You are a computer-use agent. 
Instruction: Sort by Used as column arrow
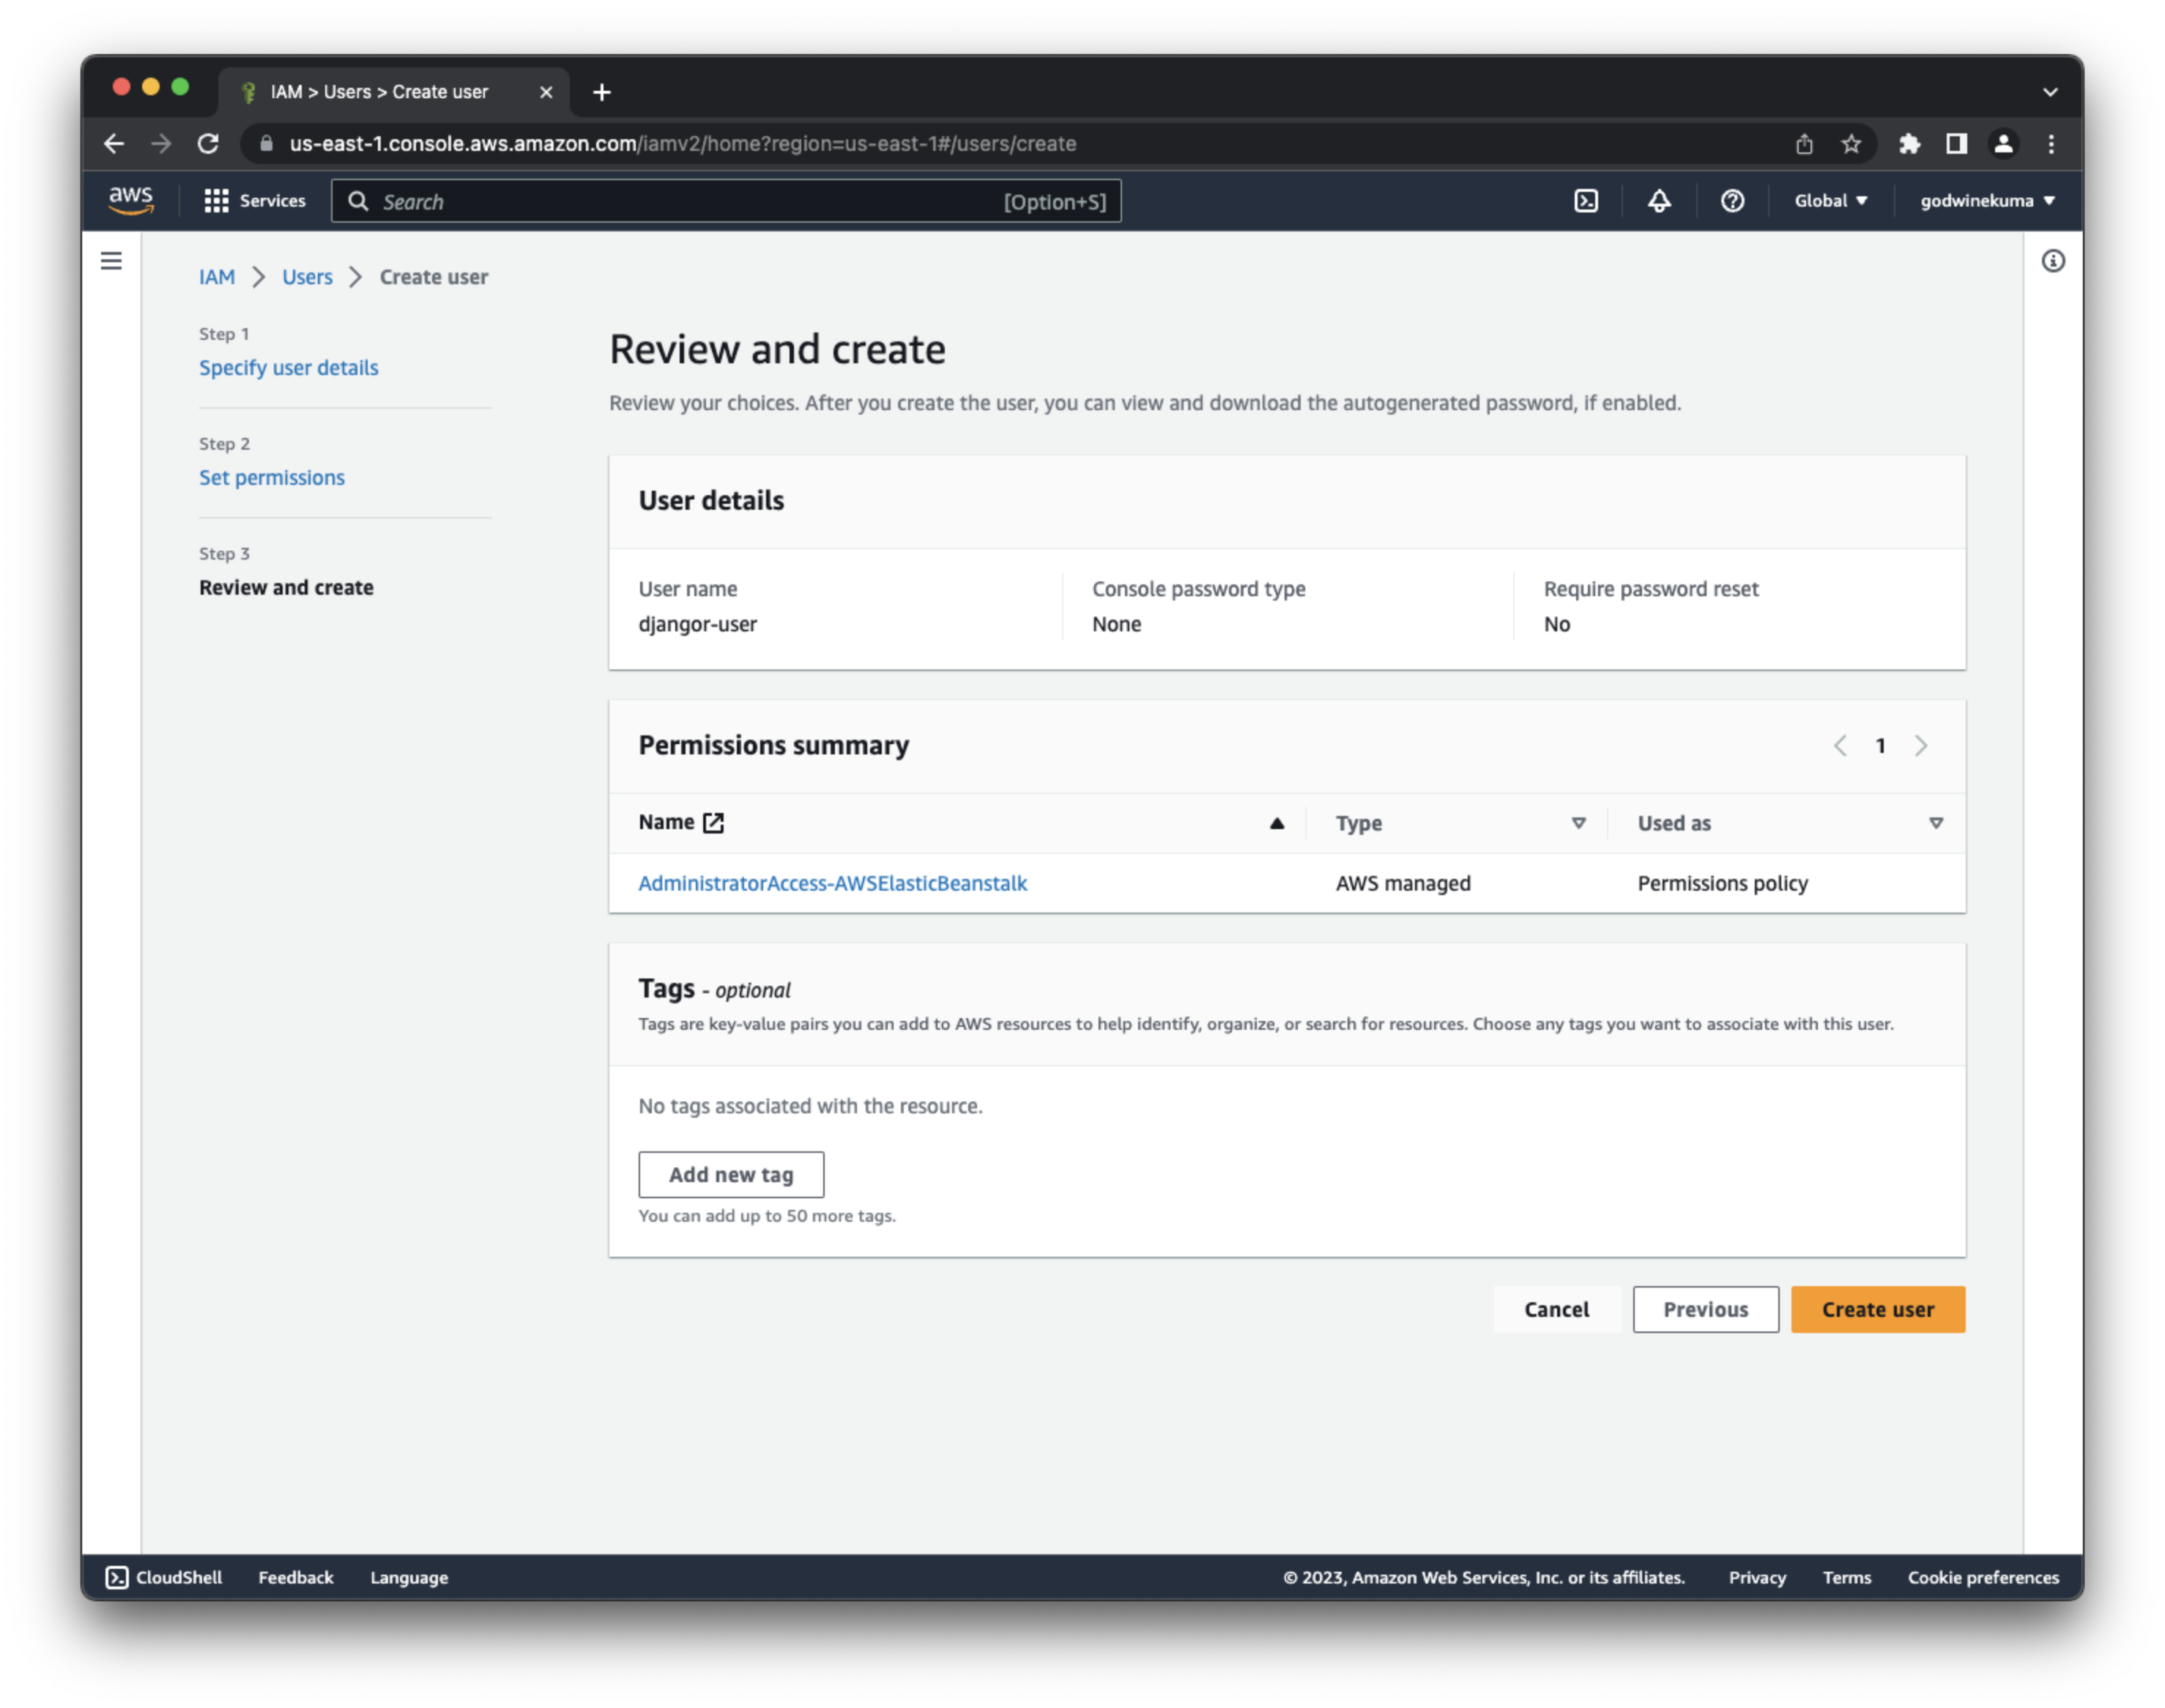click(1936, 823)
